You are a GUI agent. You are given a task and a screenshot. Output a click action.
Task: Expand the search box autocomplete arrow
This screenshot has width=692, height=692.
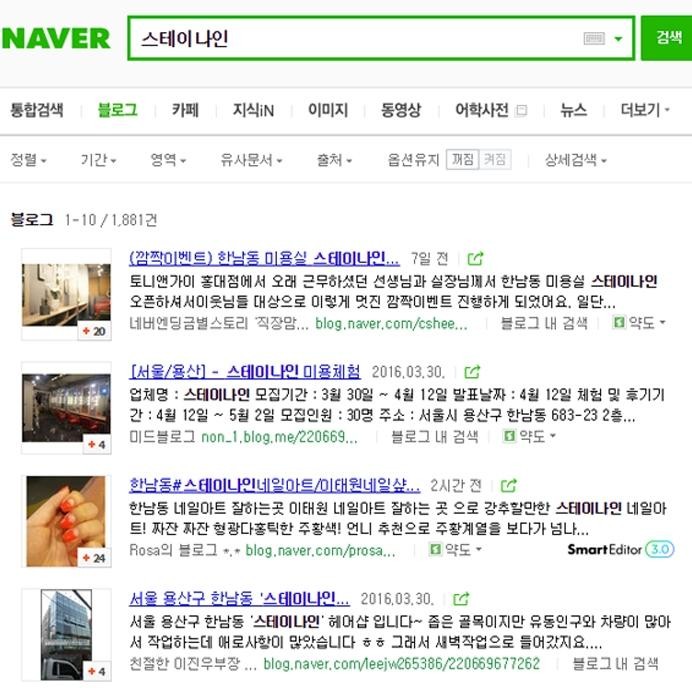tap(618, 39)
